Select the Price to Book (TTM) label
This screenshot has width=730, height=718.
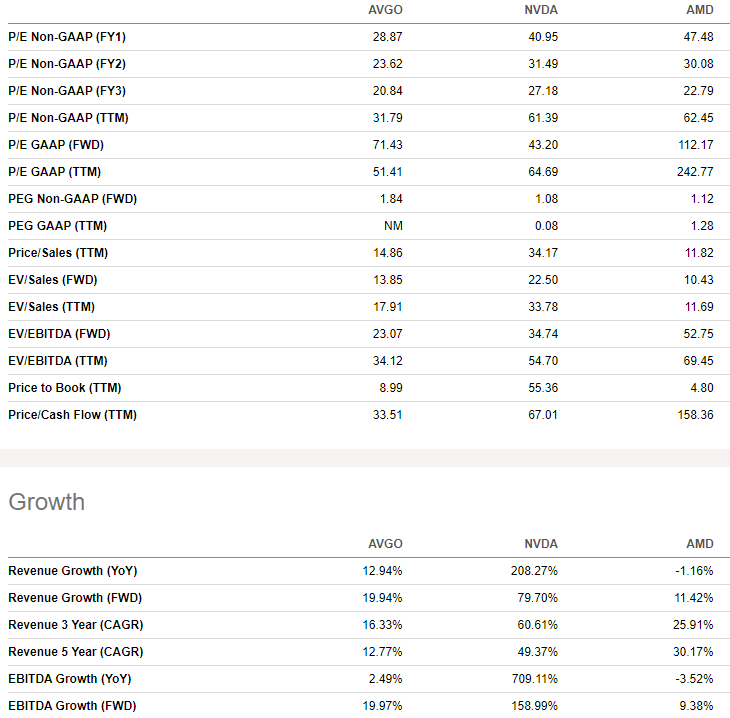pyautogui.click(x=64, y=388)
